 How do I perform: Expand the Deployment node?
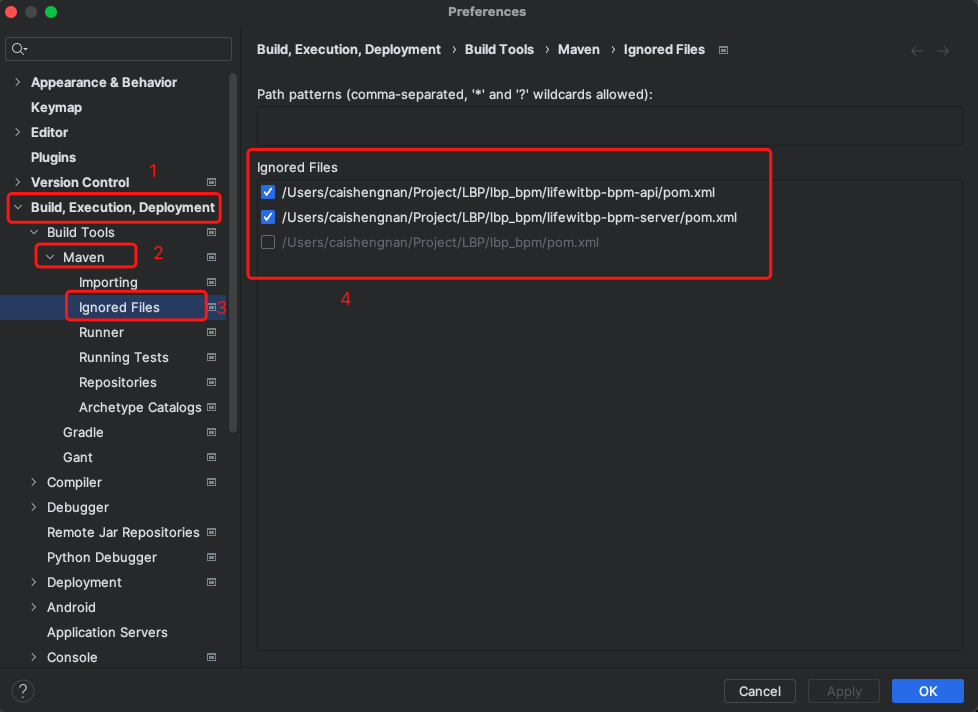coord(34,582)
